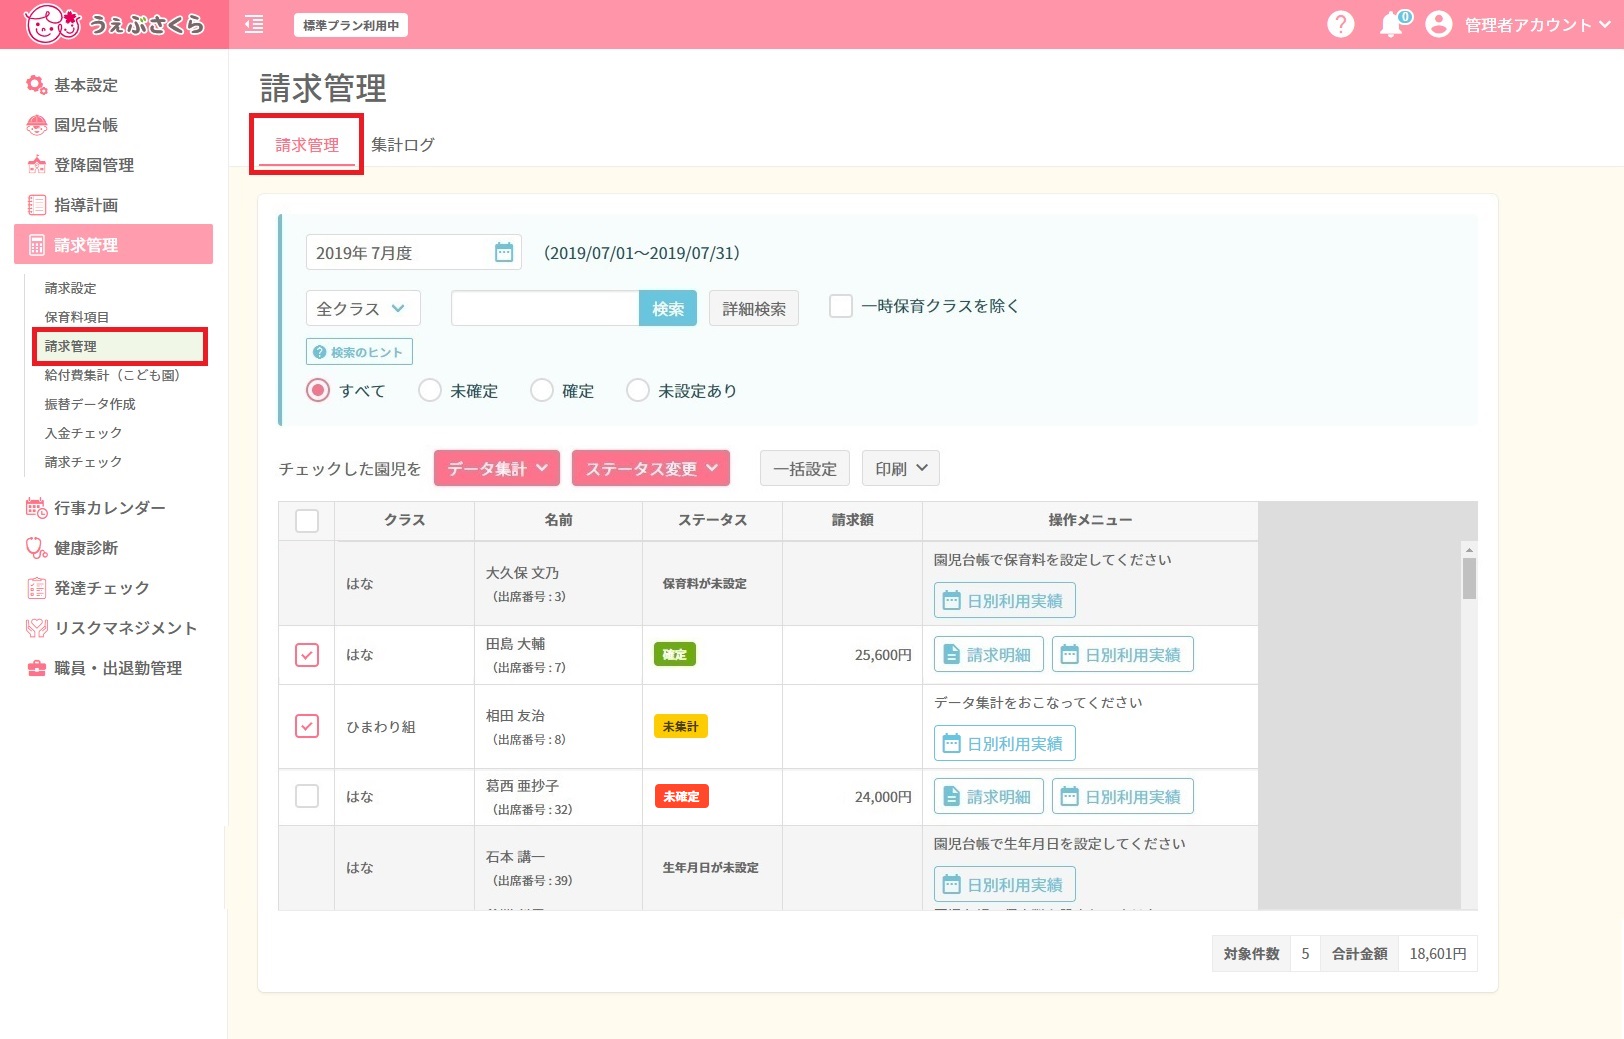
Task: Click the 登降園管理 building icon
Action: (37, 165)
